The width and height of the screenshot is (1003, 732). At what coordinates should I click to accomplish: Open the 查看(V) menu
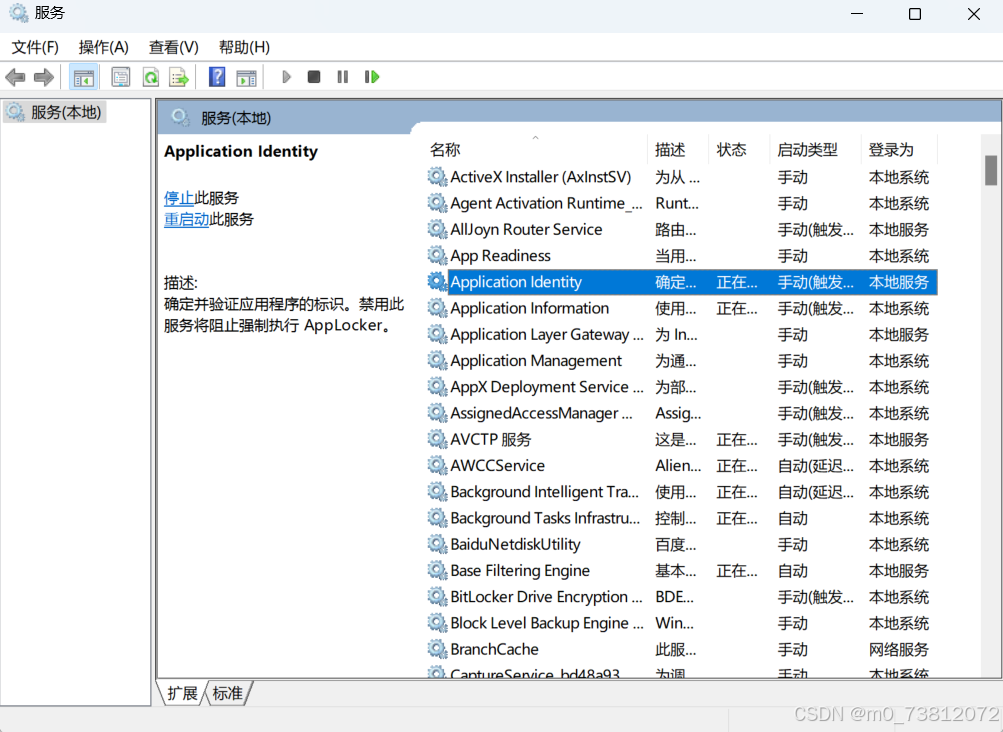174,47
